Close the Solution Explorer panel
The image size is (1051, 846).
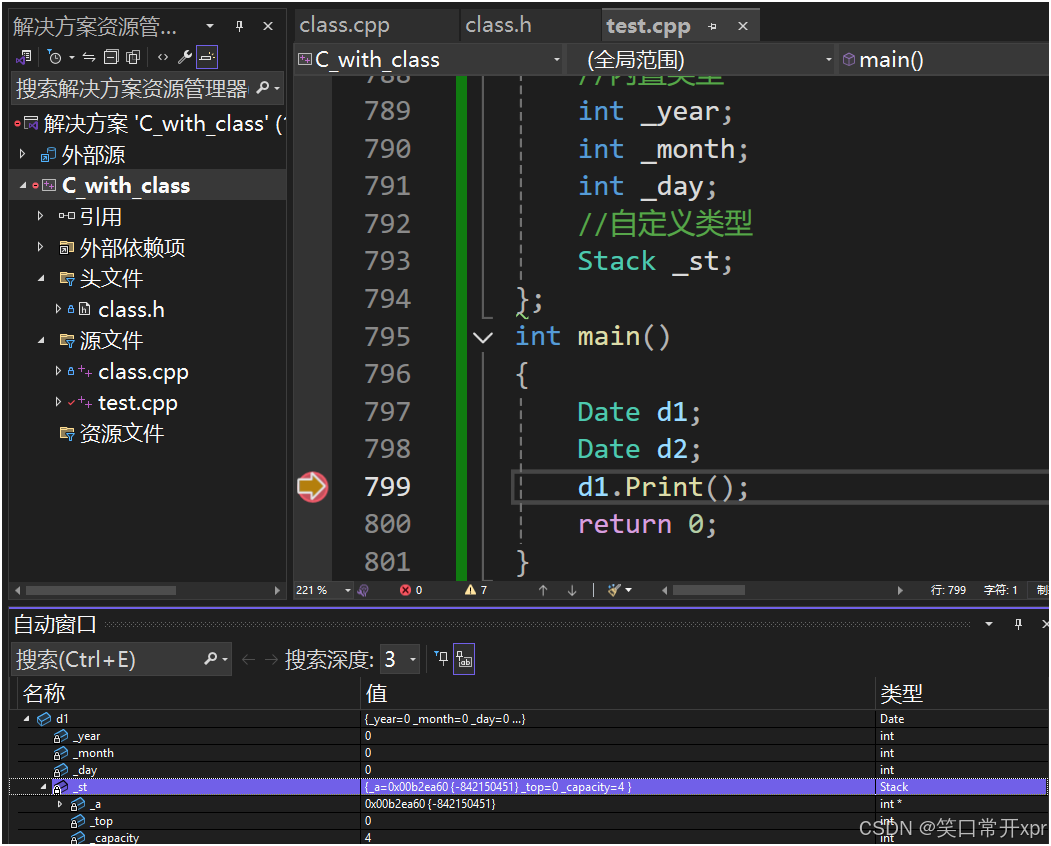[268, 26]
